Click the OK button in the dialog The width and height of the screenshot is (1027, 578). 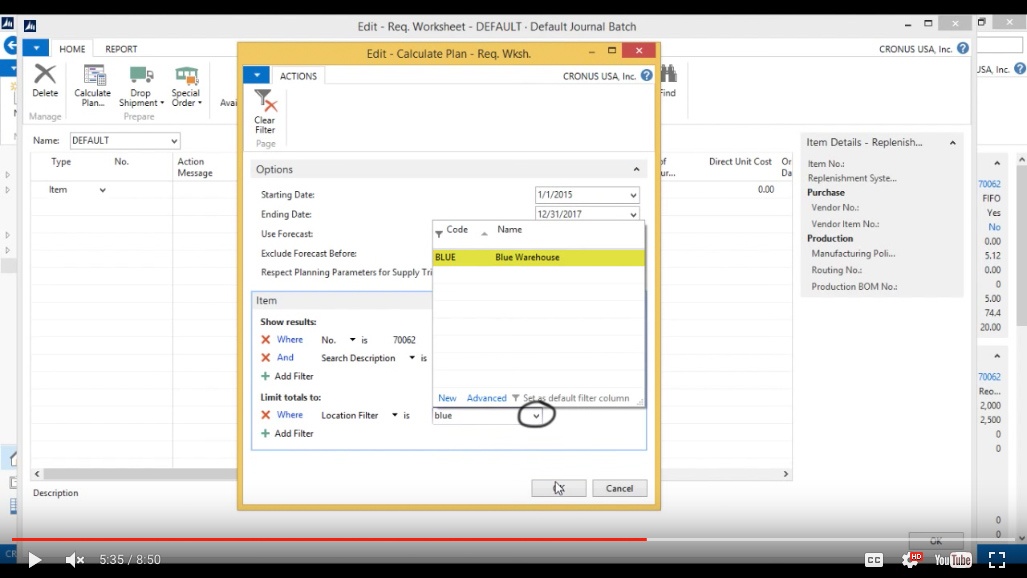[558, 488]
